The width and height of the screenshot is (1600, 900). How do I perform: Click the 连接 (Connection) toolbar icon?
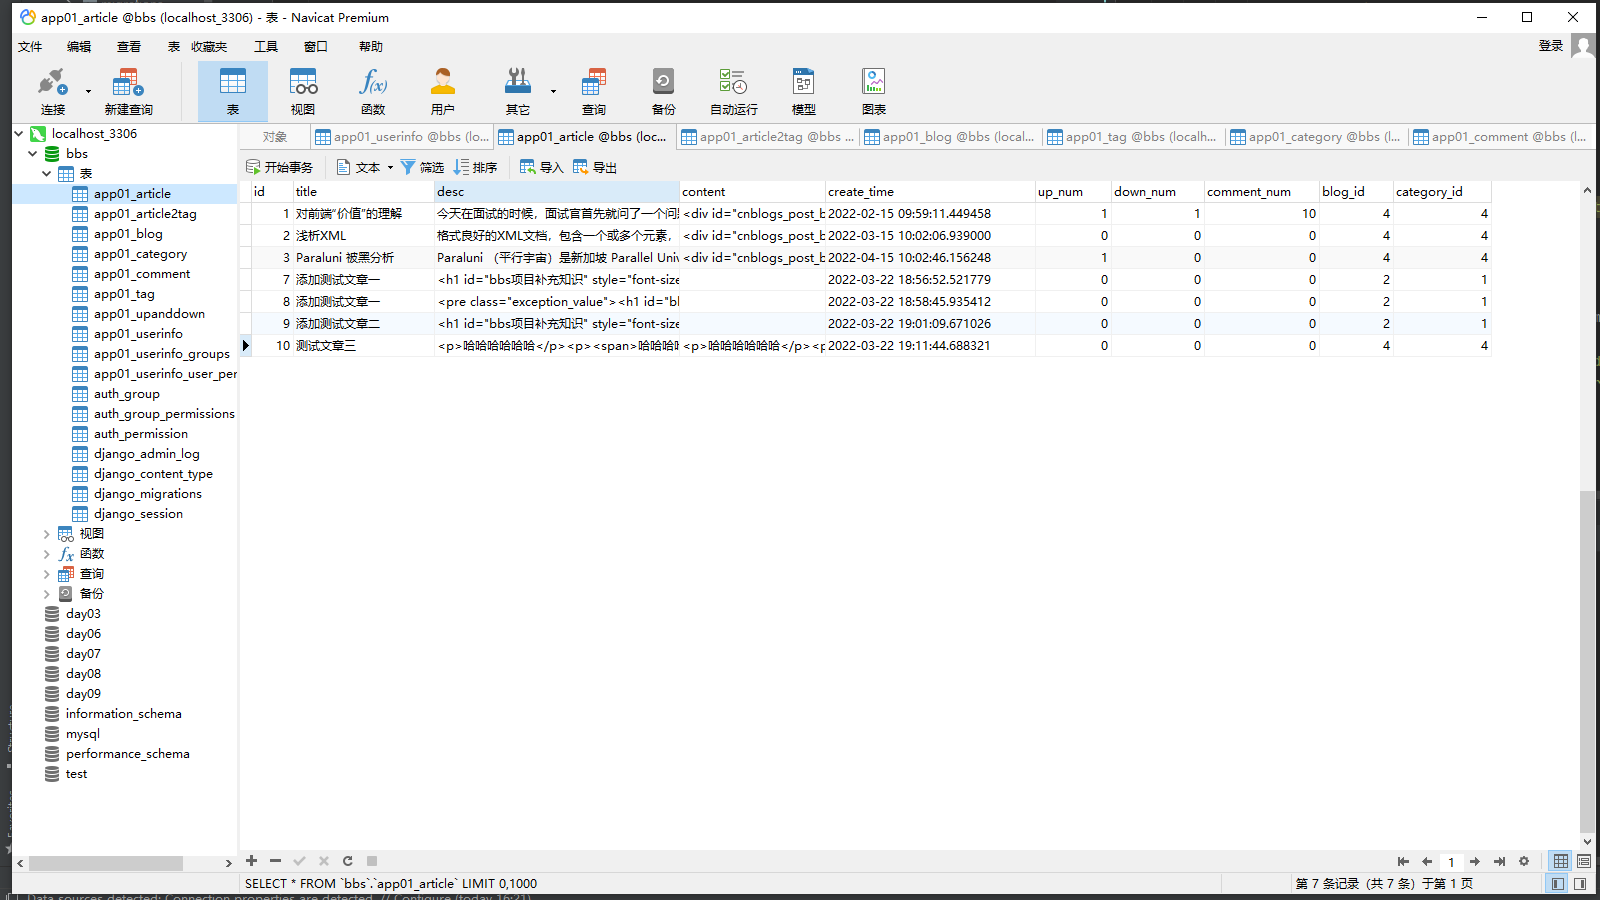coord(52,92)
